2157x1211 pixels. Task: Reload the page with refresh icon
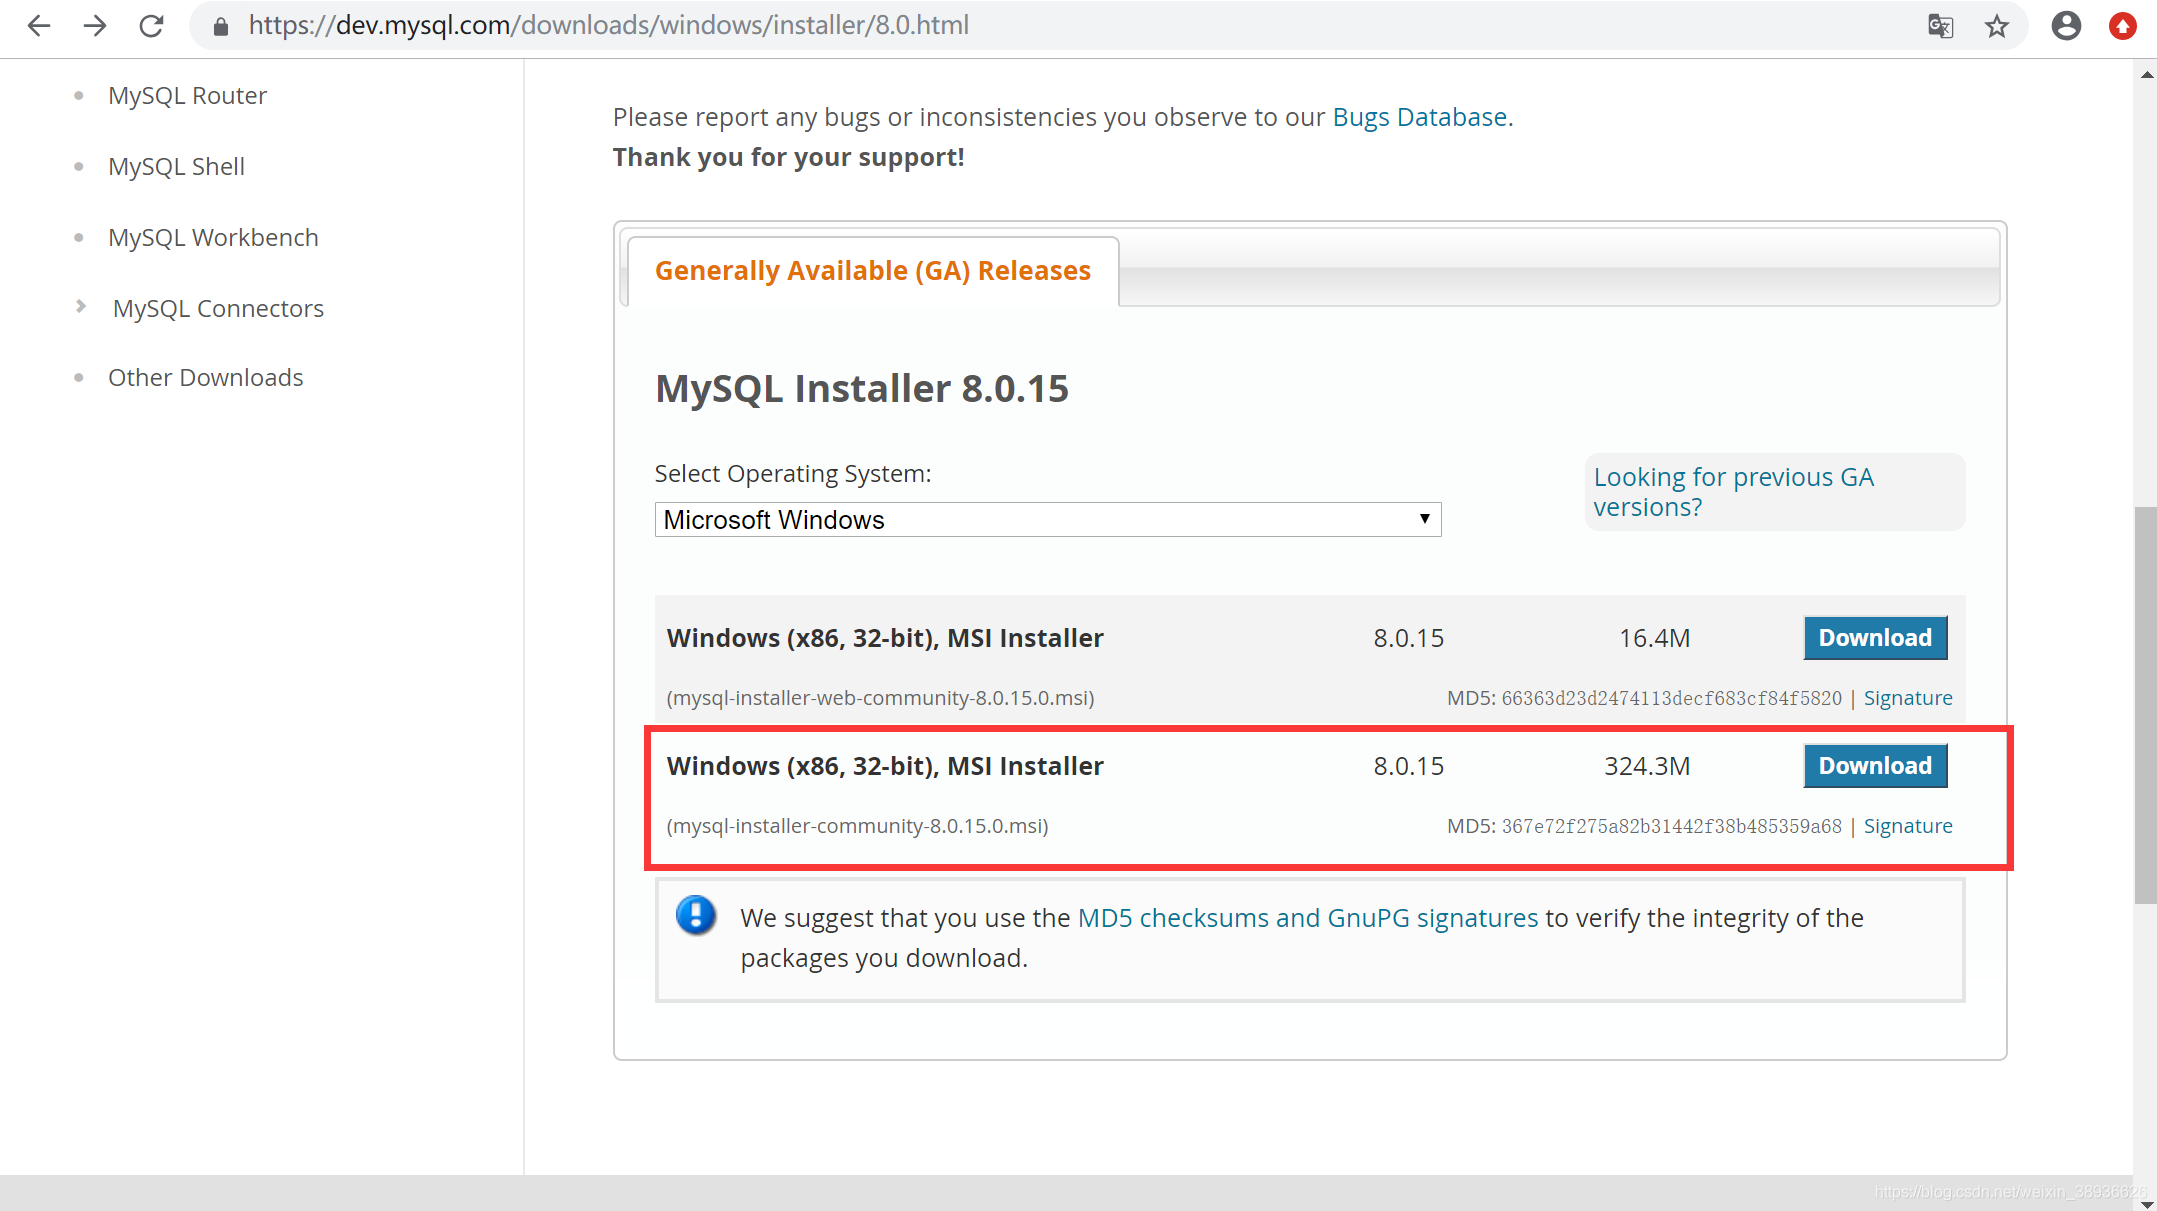[x=151, y=26]
